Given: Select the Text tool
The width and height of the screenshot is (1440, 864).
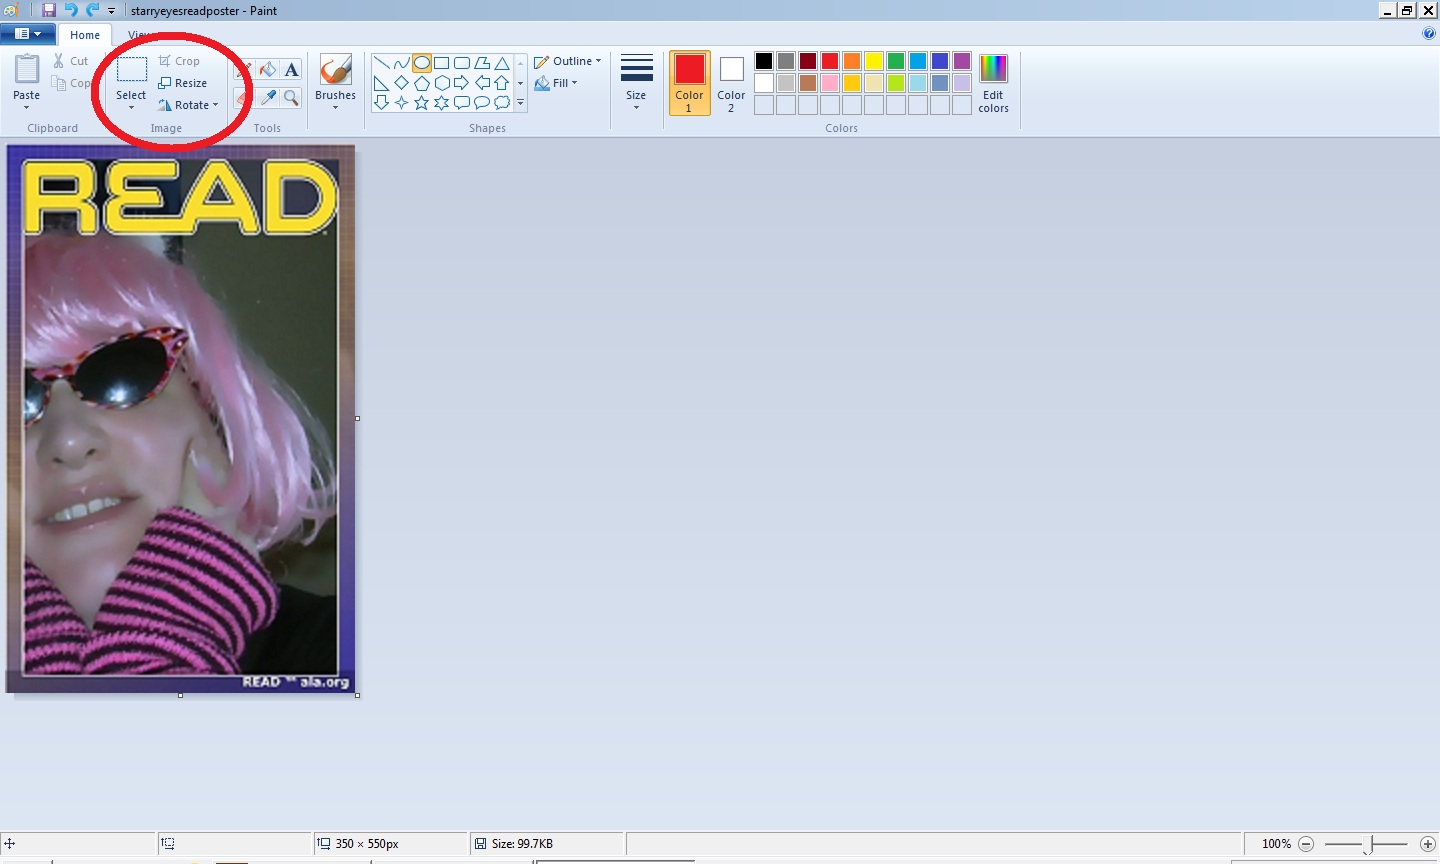Looking at the screenshot, I should (x=291, y=69).
